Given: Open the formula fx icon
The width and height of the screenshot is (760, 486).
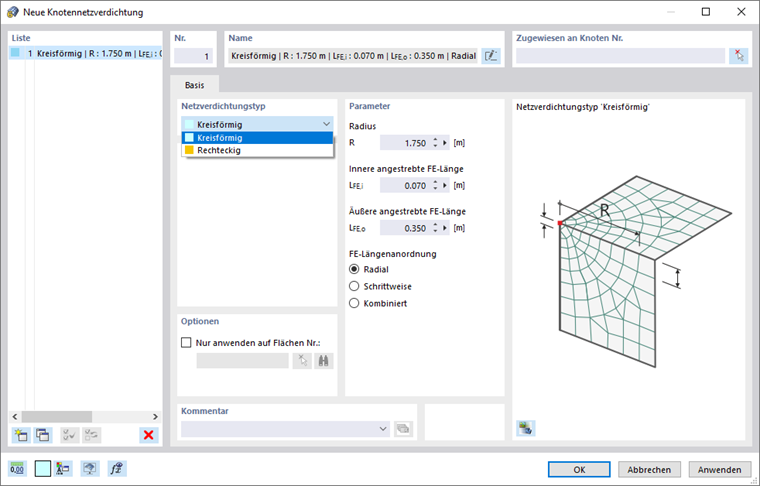Looking at the screenshot, I should pyautogui.click(x=117, y=469).
